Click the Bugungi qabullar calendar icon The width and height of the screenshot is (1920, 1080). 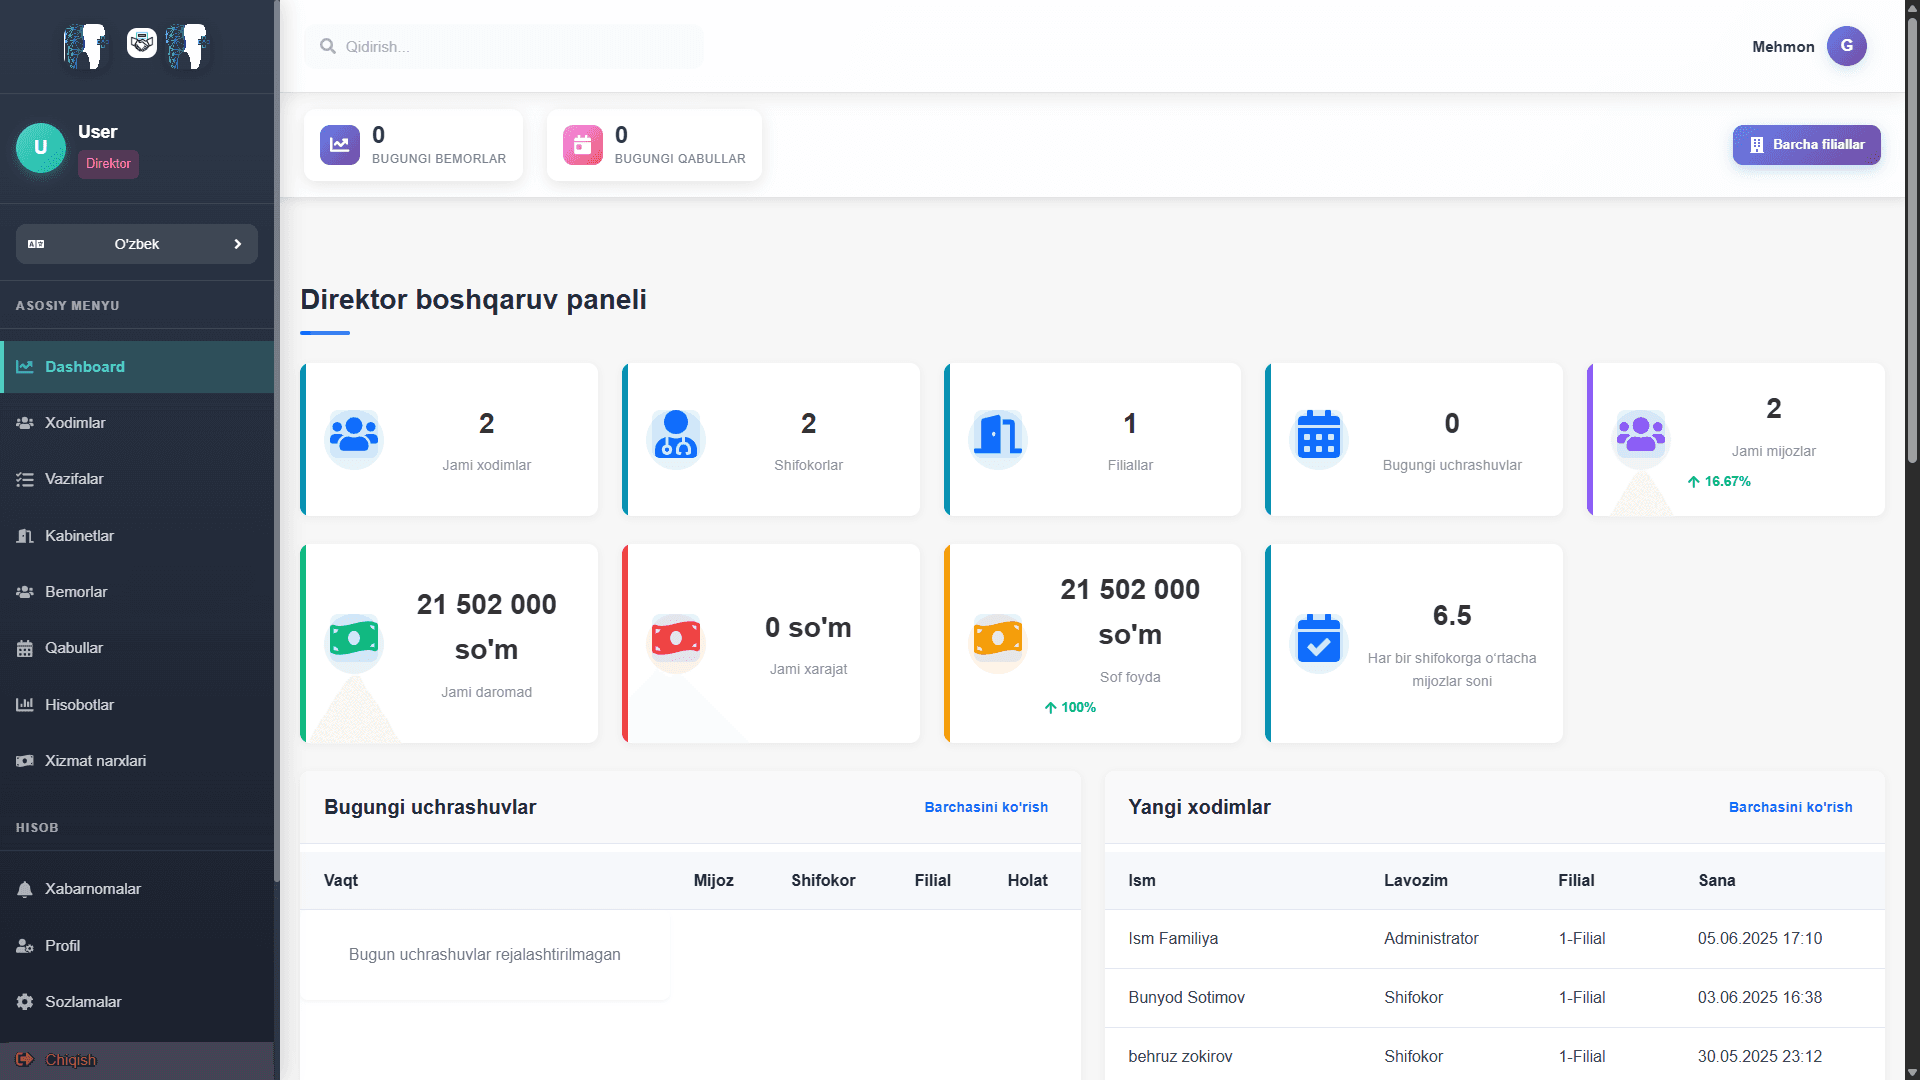point(583,145)
